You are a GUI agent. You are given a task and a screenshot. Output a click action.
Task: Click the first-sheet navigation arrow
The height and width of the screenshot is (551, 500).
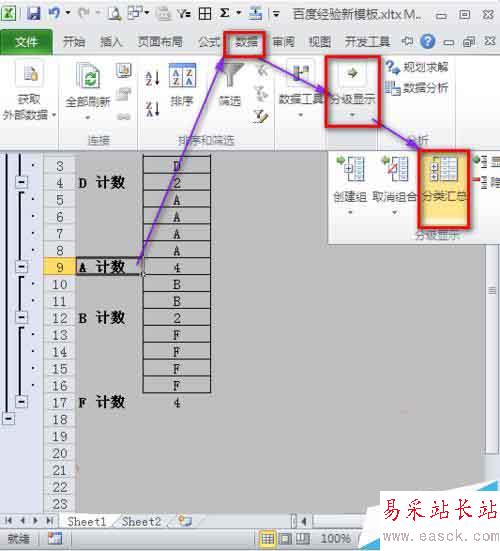pyautogui.click(x=8, y=521)
